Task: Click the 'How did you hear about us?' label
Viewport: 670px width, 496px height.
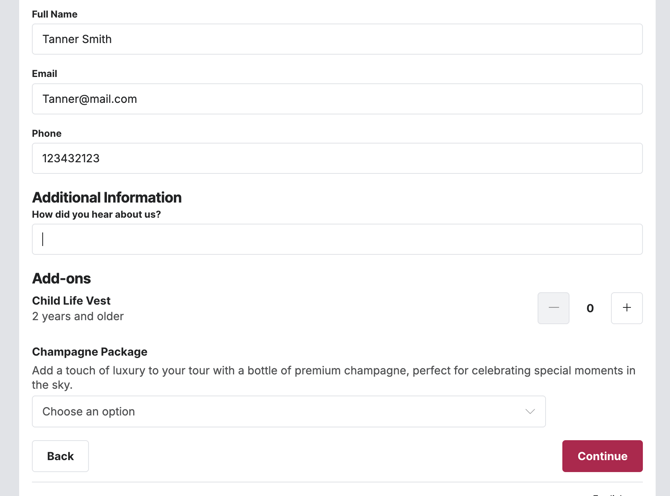Action: 96,214
